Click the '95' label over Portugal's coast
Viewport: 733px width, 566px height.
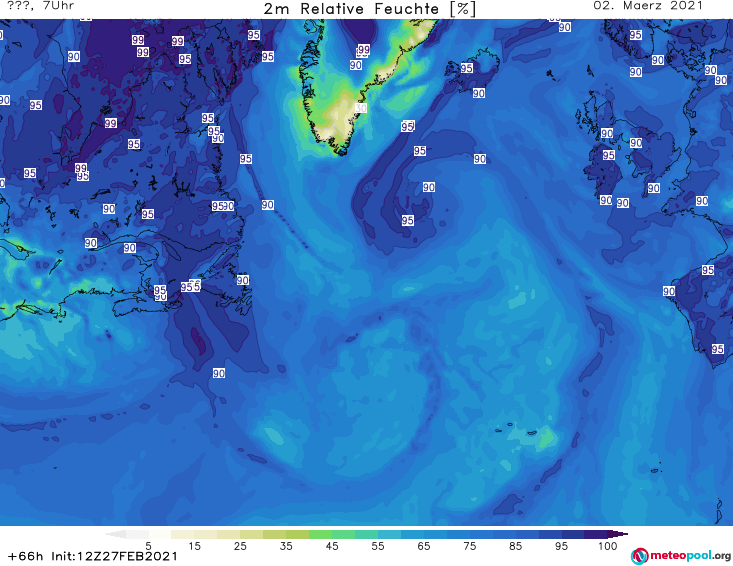tap(718, 349)
